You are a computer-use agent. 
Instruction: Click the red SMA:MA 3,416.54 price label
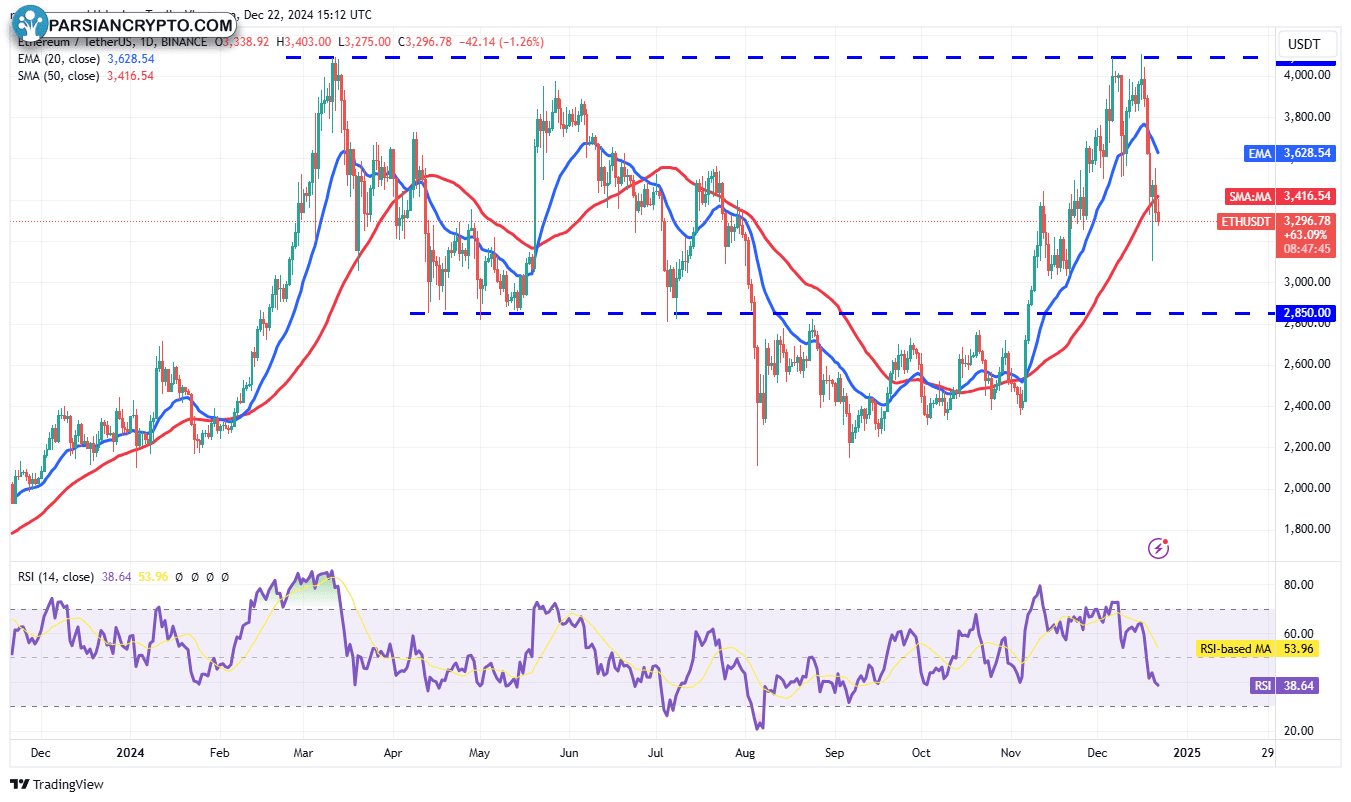point(1280,197)
